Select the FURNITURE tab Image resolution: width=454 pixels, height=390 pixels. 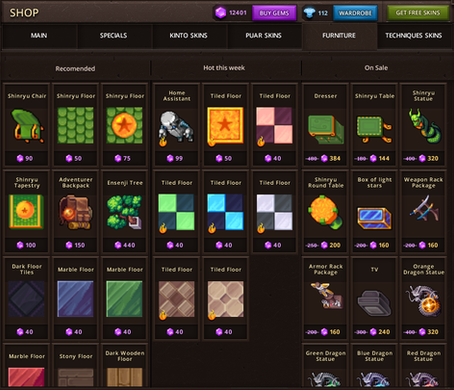pyautogui.click(x=339, y=36)
